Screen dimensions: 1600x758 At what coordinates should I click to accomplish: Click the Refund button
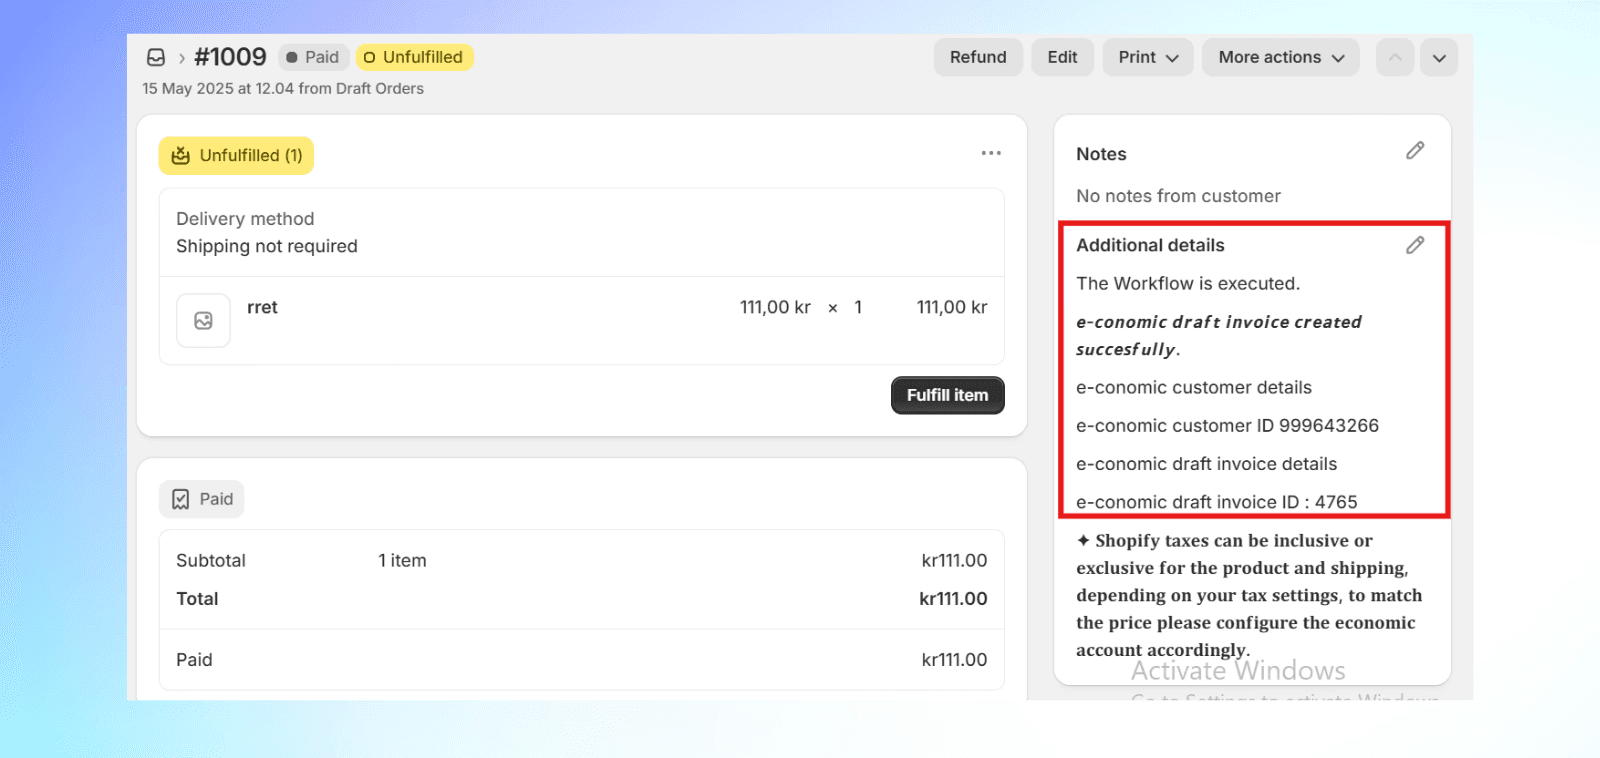(x=978, y=57)
